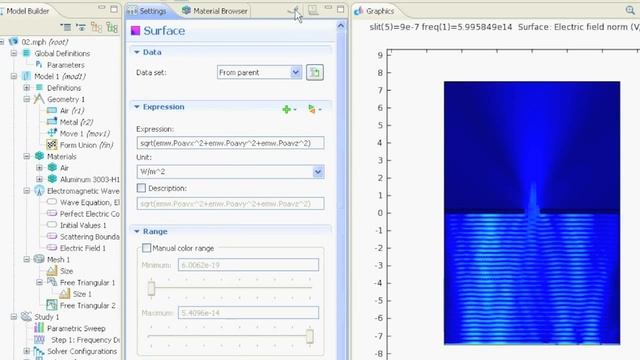This screenshot has height=360, width=640.
Task: Select the 02.mph root node
Action: pos(45,42)
